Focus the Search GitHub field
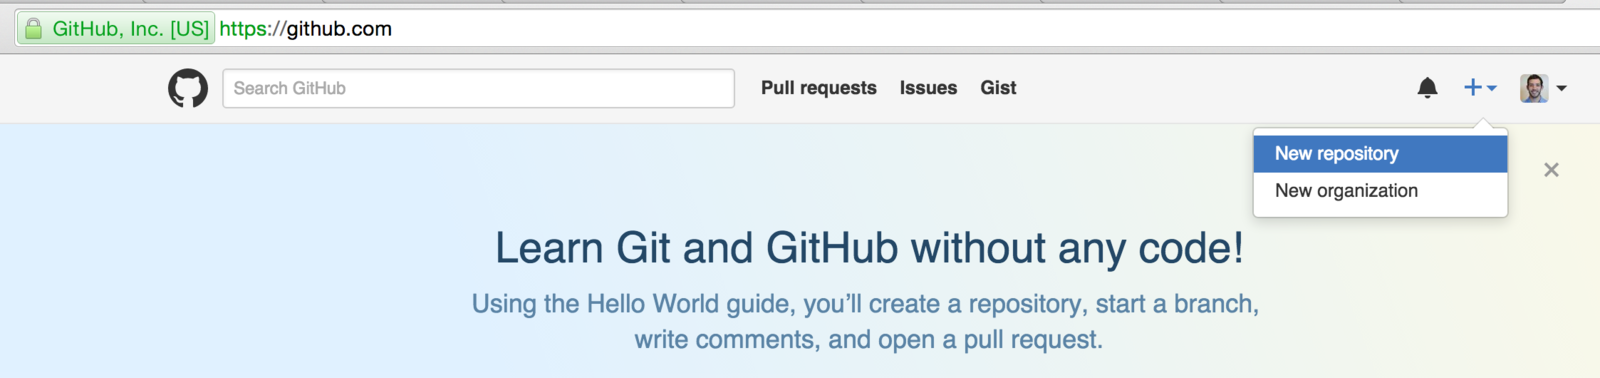Screen dimensions: 1600x378 point(478,88)
